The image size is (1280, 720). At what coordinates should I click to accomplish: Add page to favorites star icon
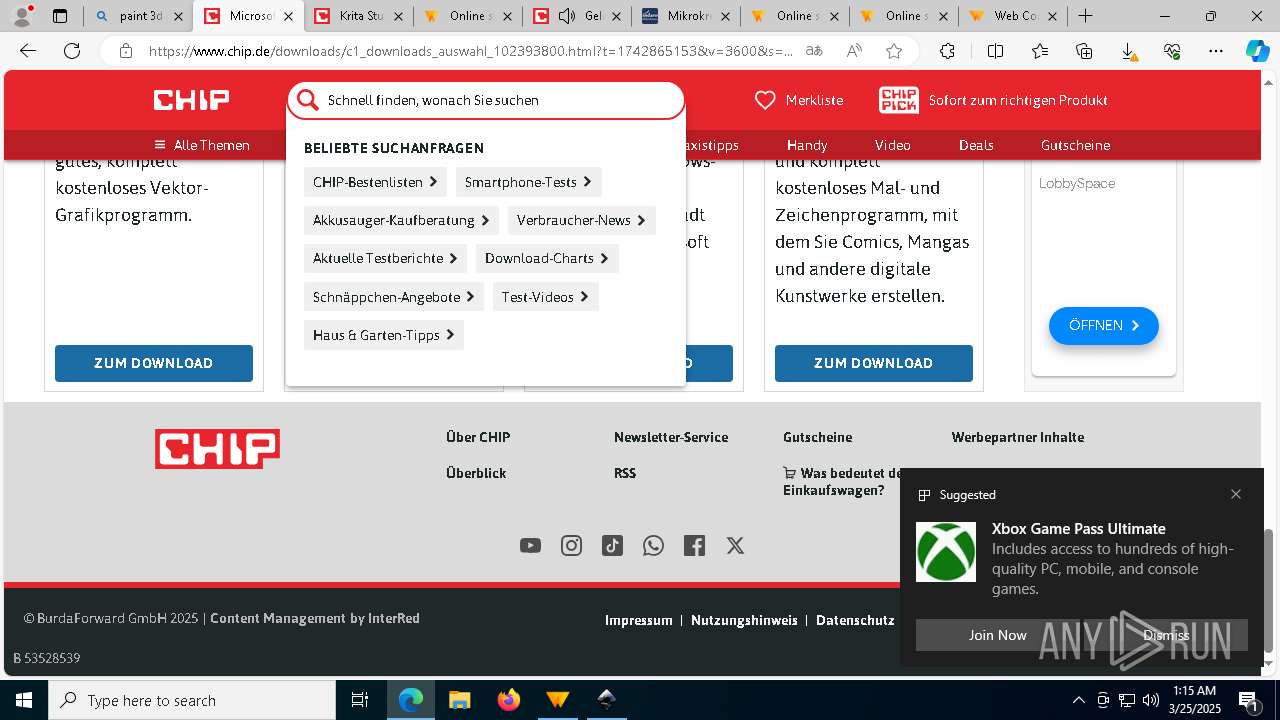(x=894, y=51)
